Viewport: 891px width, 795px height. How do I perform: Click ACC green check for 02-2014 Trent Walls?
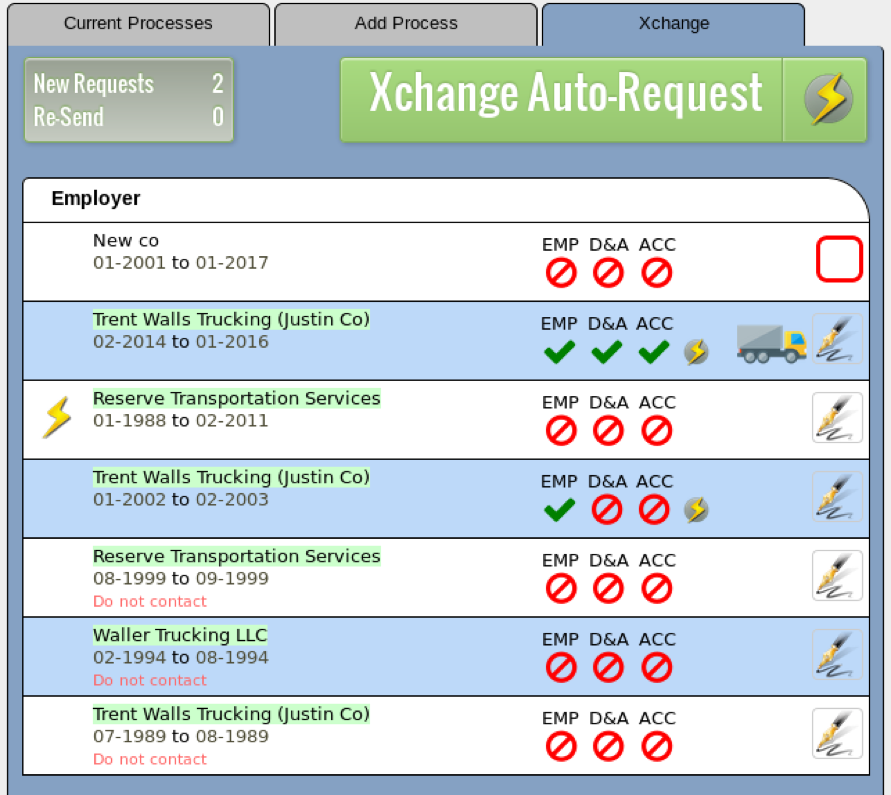653,352
